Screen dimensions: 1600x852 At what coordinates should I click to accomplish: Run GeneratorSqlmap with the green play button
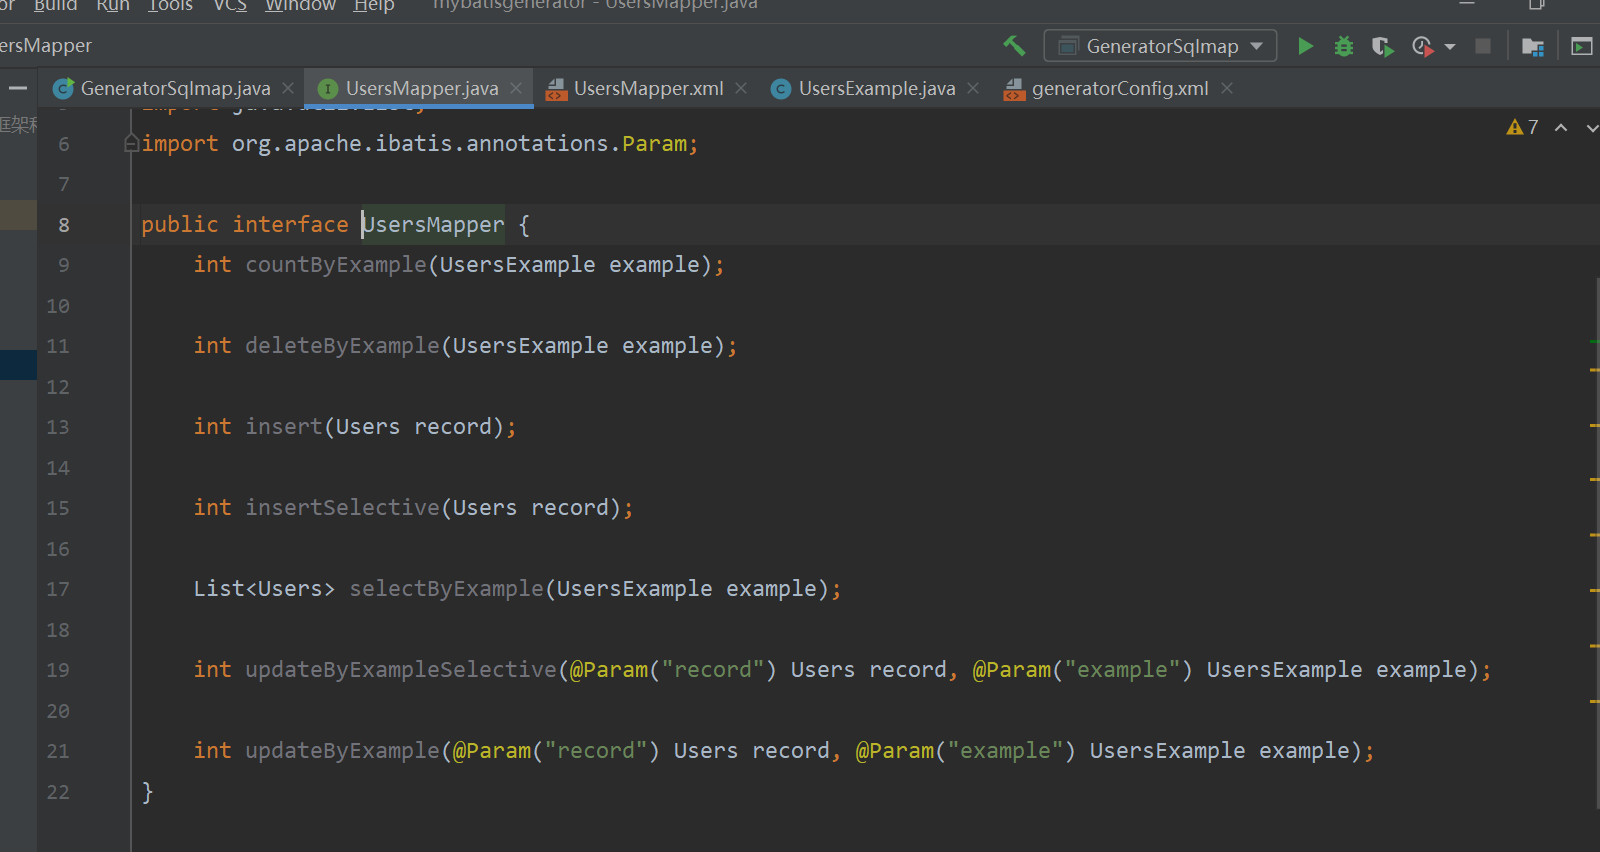tap(1305, 46)
